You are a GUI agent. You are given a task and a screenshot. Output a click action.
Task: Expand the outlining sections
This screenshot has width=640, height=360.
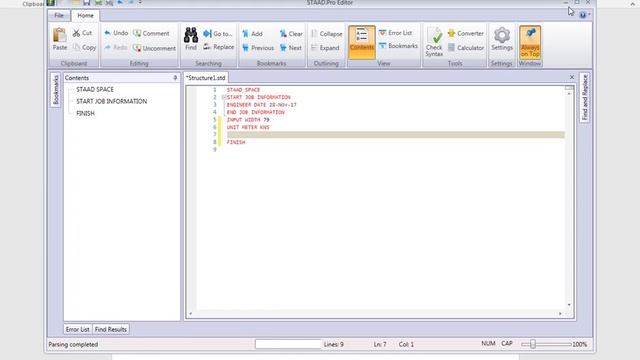[x=325, y=48]
